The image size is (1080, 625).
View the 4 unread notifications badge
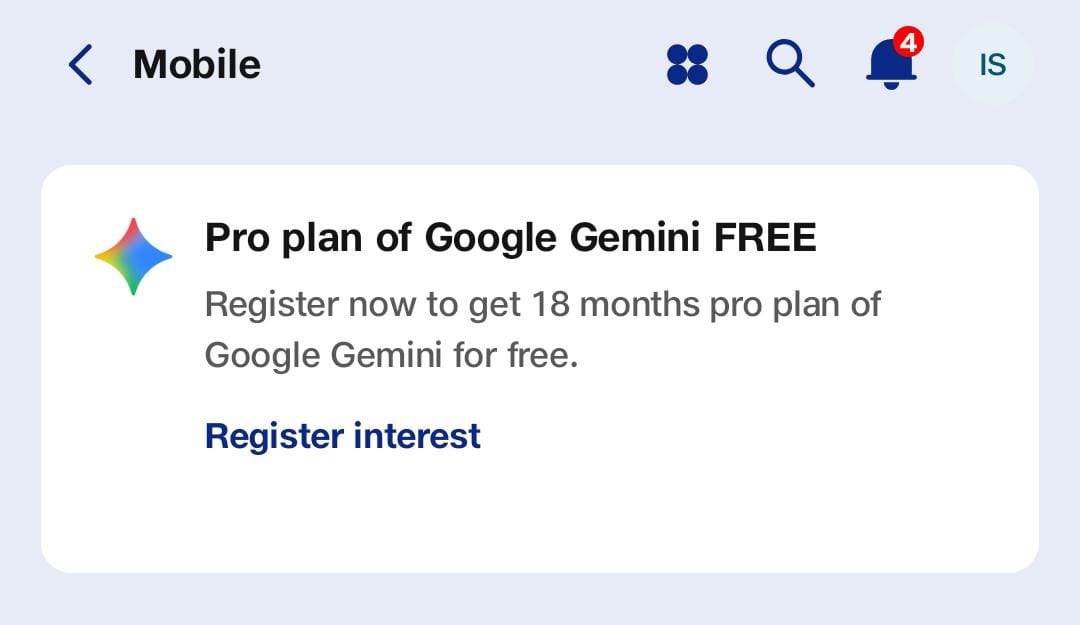[x=912, y=43]
